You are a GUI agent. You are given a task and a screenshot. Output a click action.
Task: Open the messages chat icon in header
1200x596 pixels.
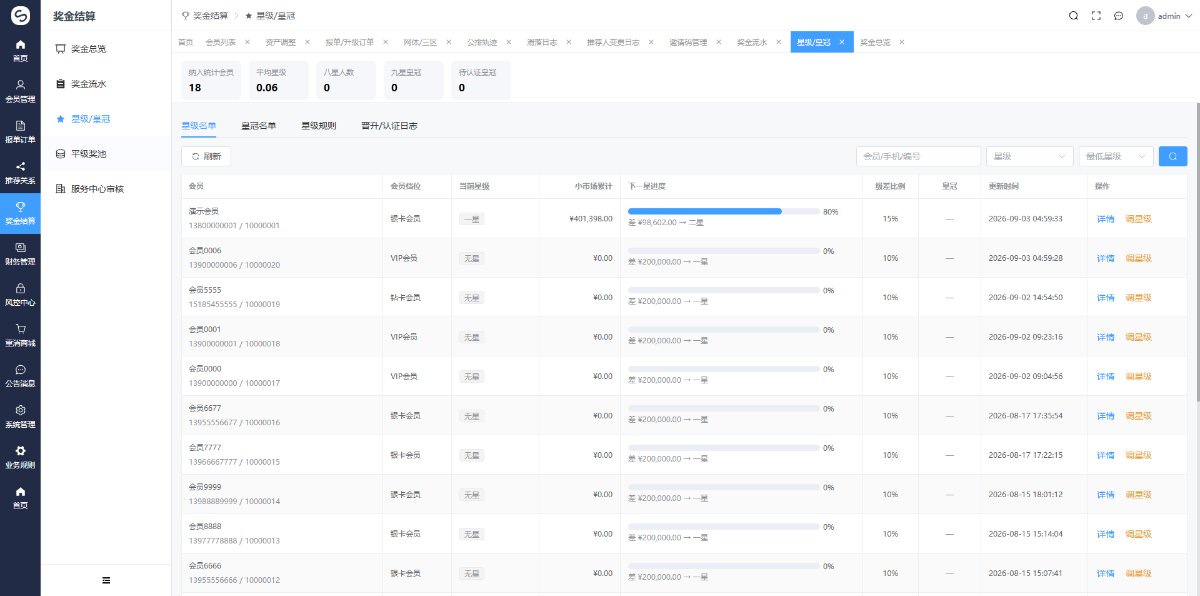(x=1118, y=16)
